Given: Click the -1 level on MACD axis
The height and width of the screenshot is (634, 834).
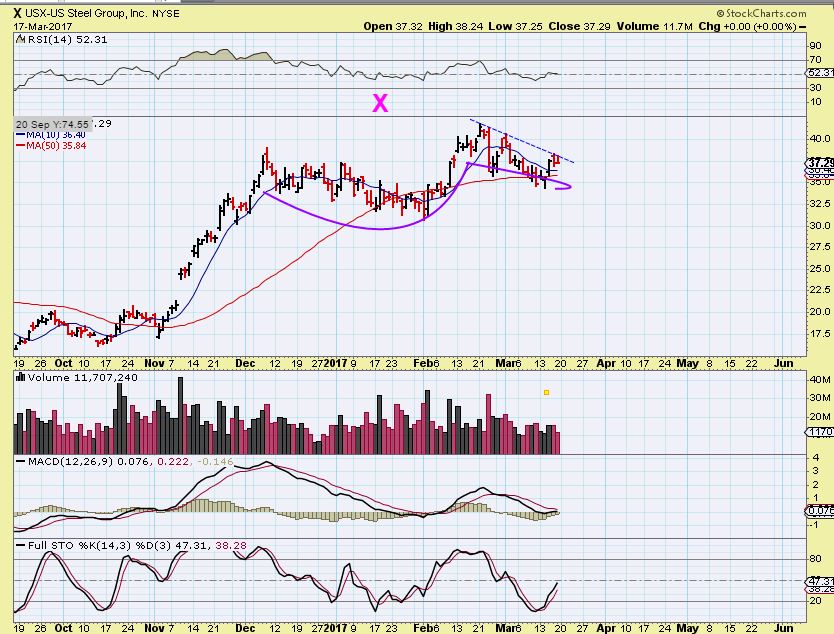Looking at the screenshot, I should (814, 525).
